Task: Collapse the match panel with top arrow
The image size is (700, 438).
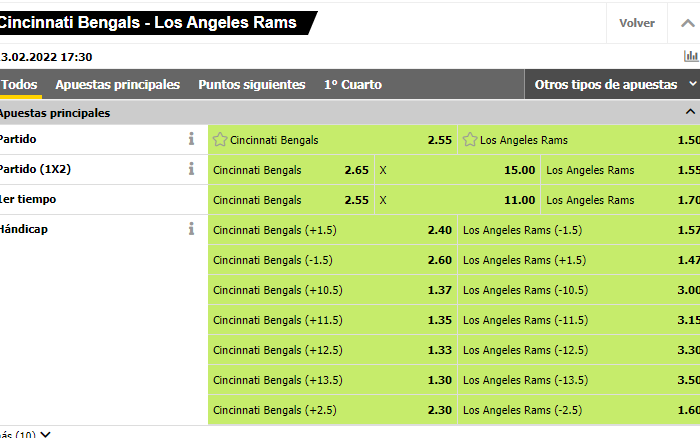Action: 688,23
